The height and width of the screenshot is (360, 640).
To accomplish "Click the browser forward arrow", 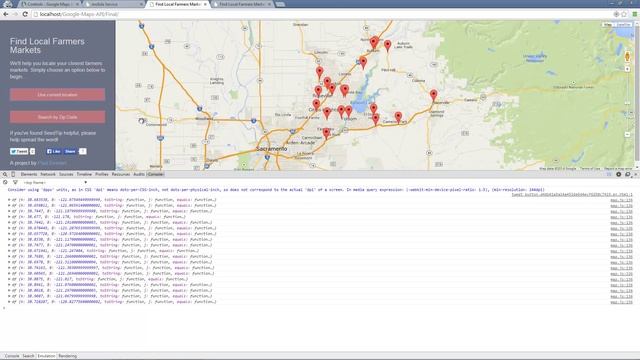I will click(x=15, y=14).
